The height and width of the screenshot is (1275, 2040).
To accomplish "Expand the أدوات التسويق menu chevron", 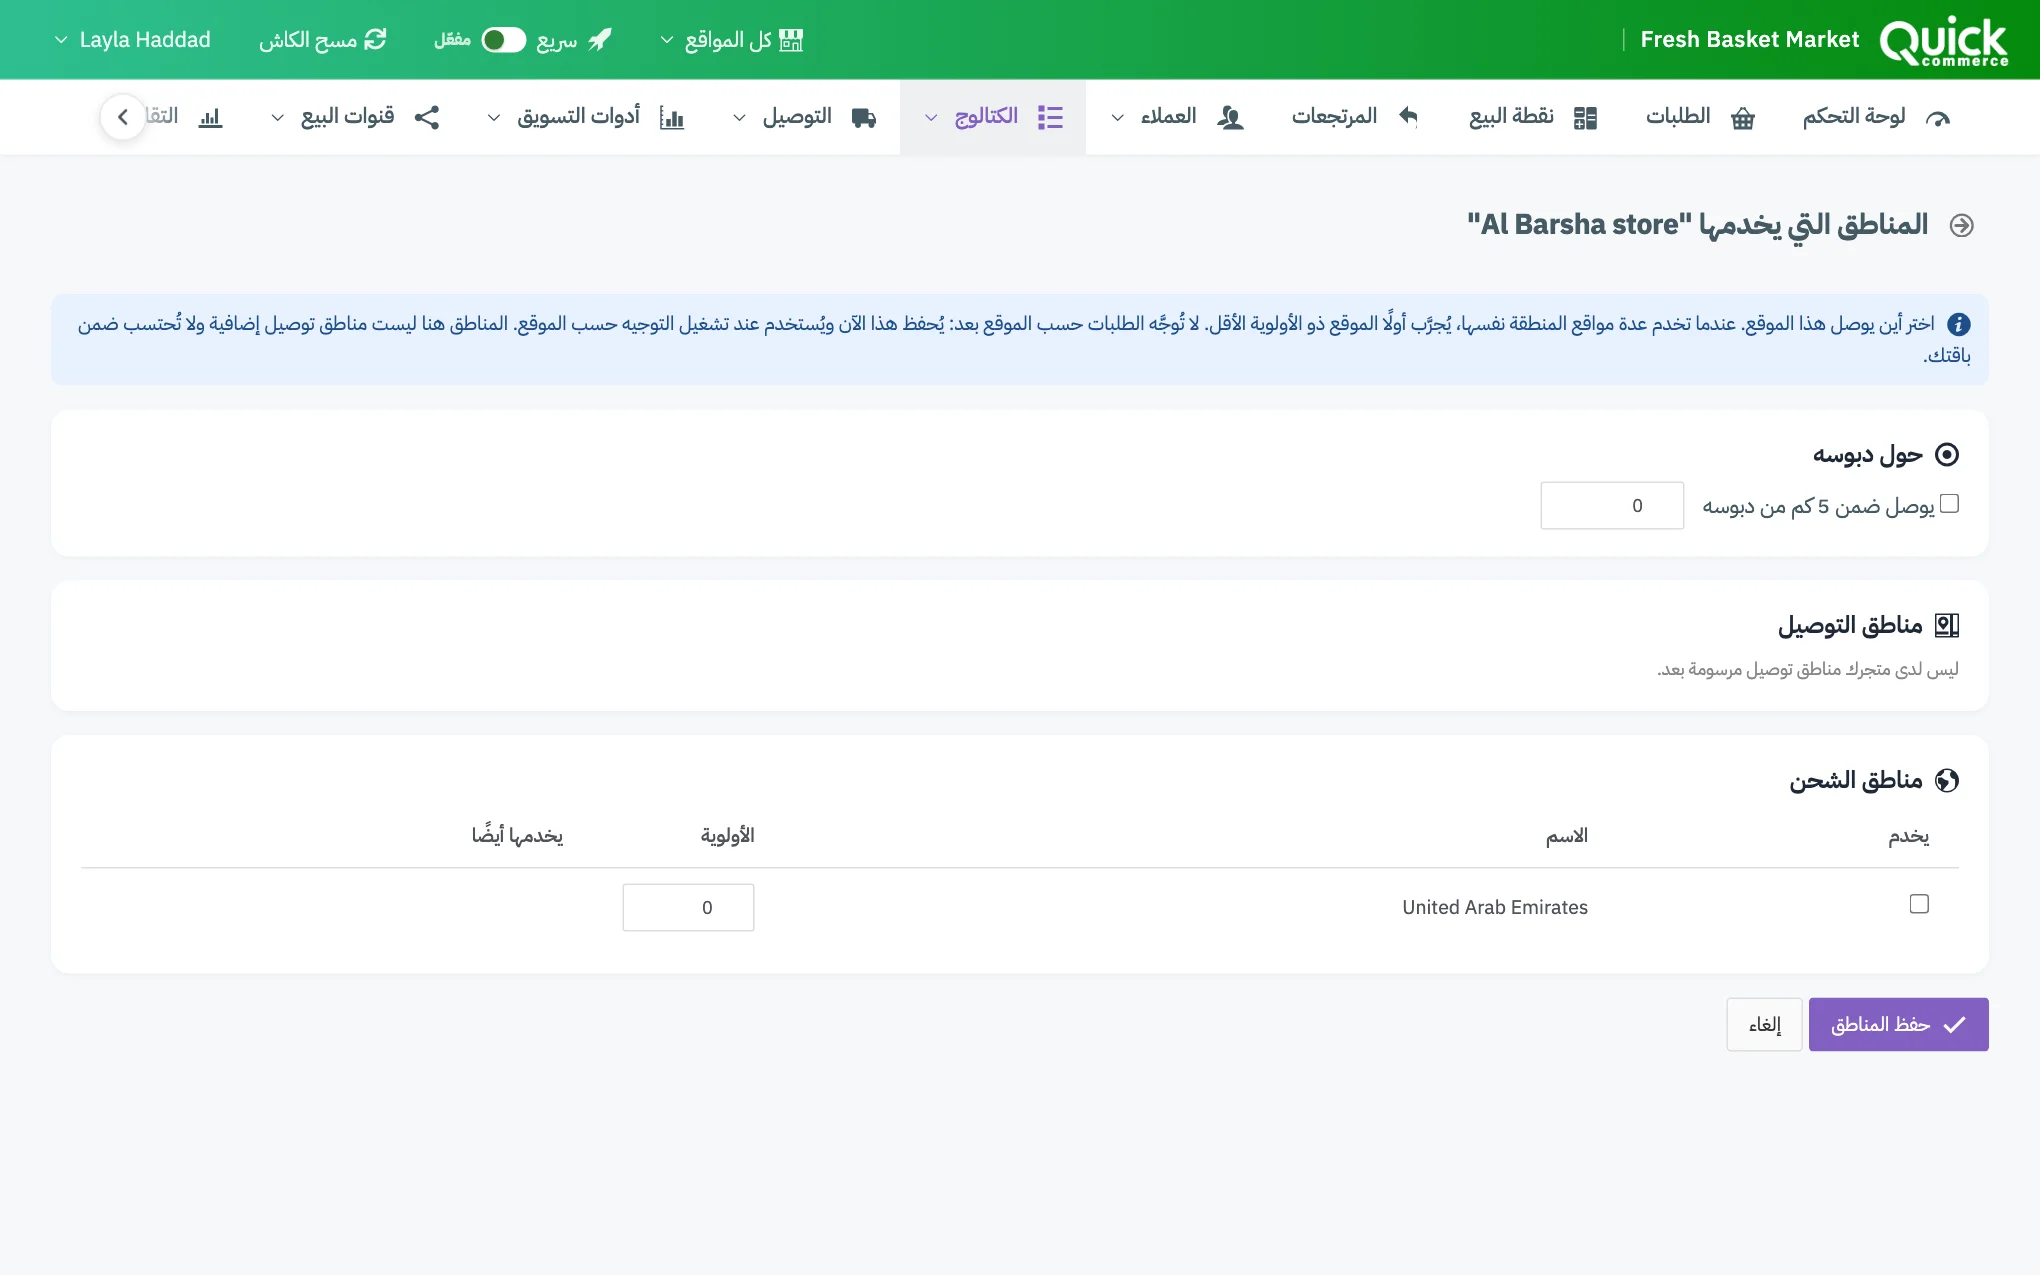I will [x=493, y=118].
